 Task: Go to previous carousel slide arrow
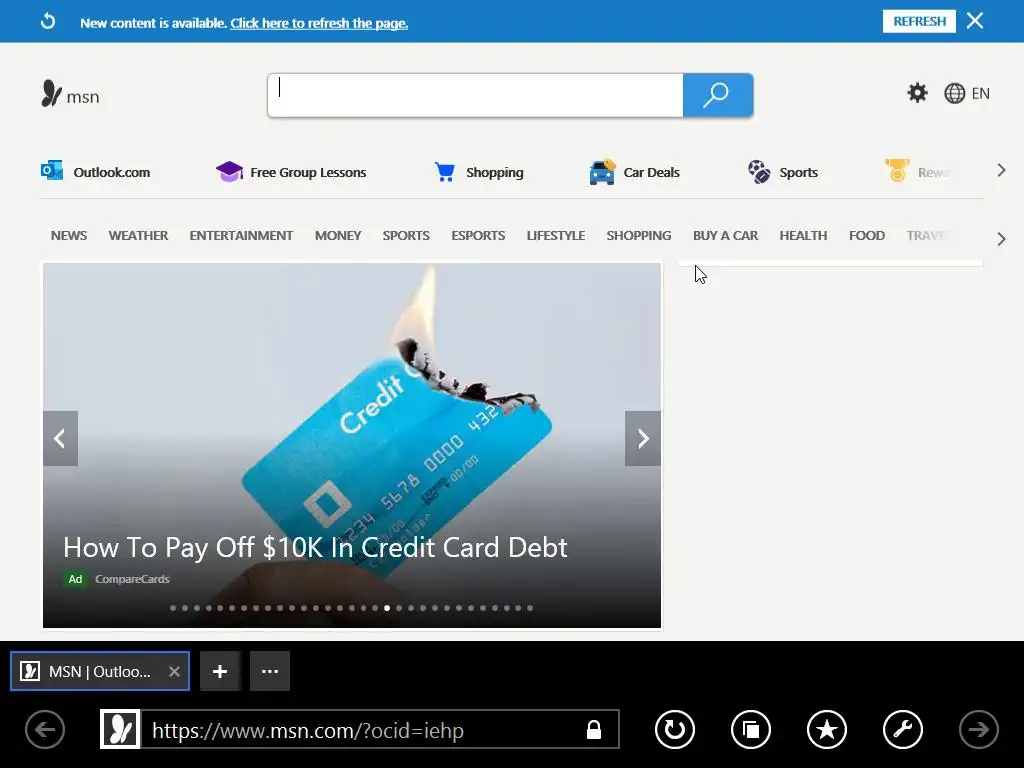pos(60,438)
